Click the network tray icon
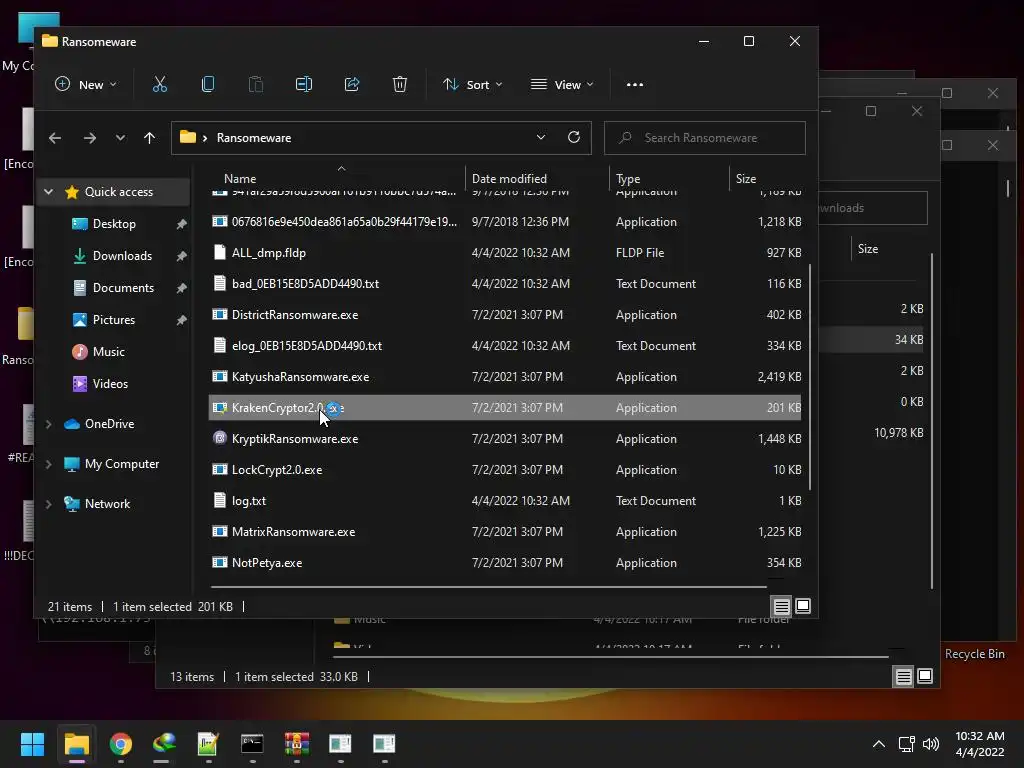 (906, 744)
